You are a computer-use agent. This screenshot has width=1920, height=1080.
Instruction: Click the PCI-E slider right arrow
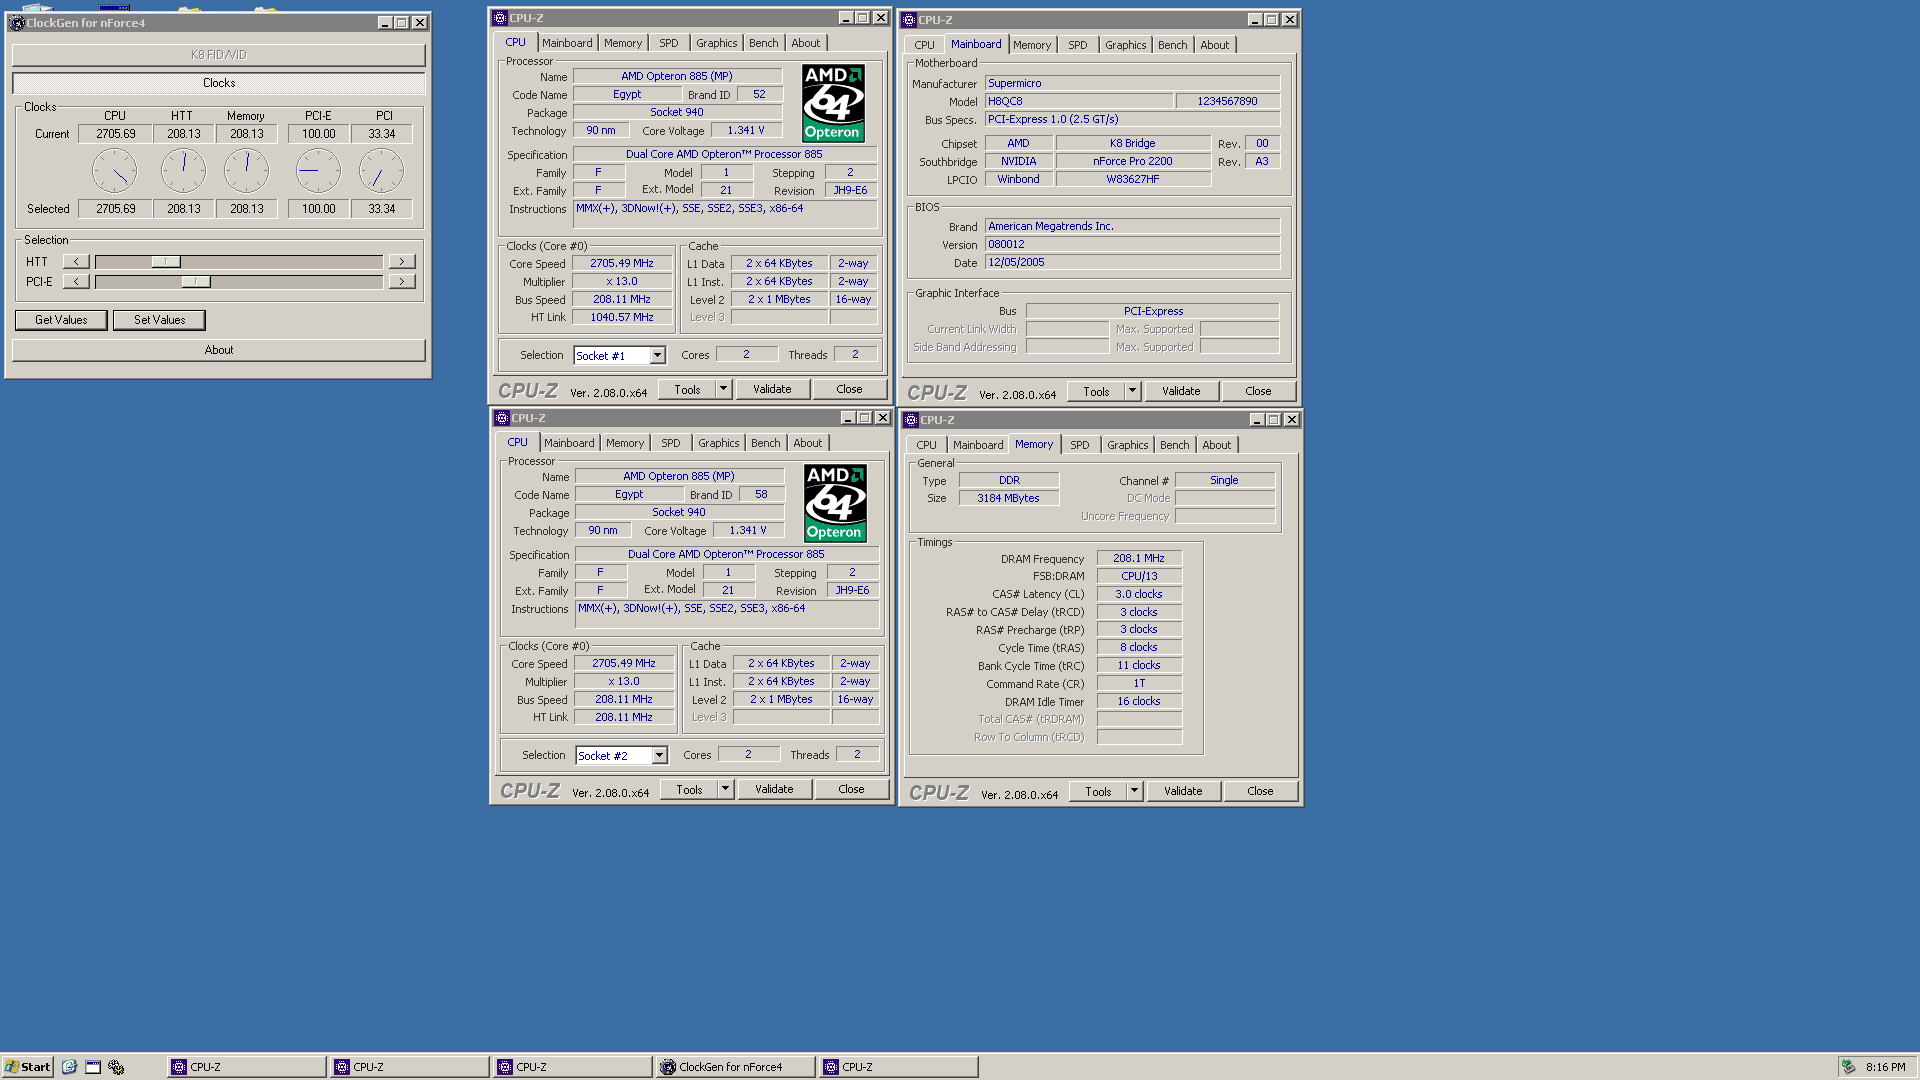pyautogui.click(x=401, y=282)
